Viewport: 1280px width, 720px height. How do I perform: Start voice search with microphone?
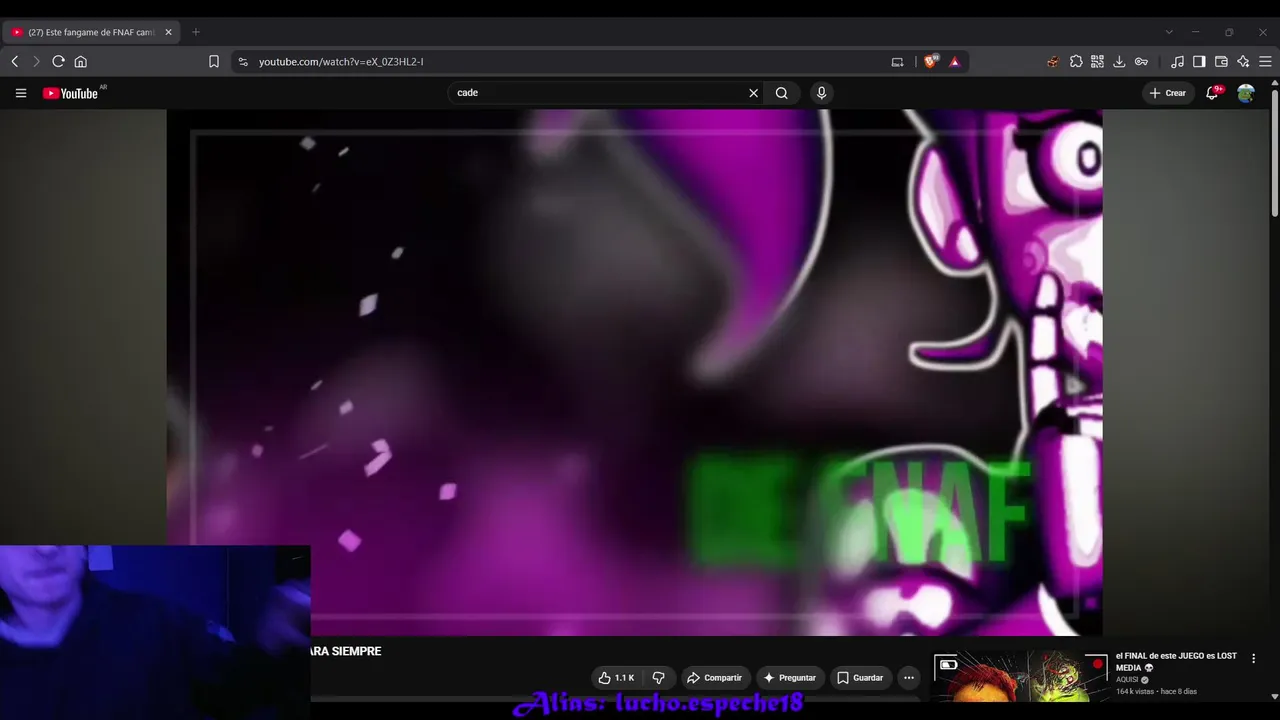(821, 93)
